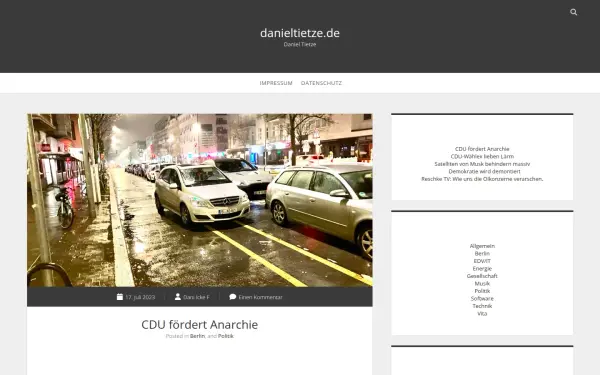
Task: Open the Impressum menu item
Action: 276,83
